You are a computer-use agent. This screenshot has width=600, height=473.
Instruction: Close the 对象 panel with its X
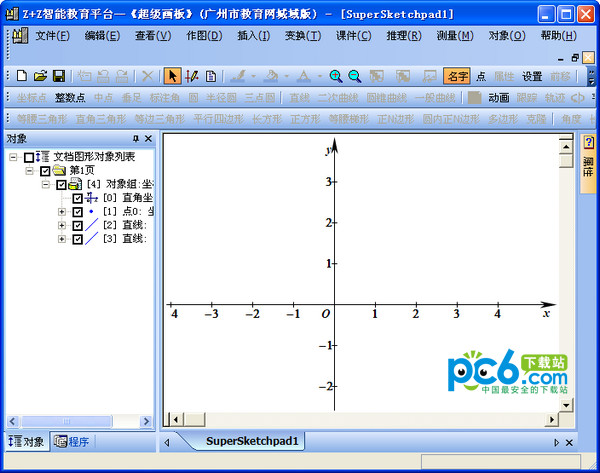click(x=148, y=139)
